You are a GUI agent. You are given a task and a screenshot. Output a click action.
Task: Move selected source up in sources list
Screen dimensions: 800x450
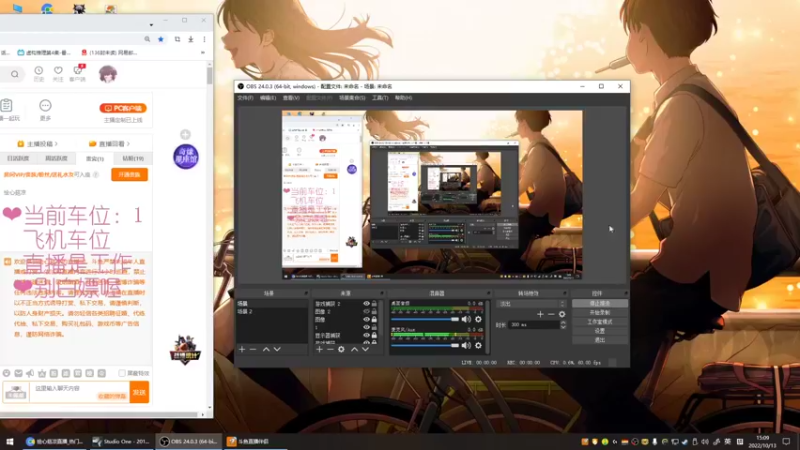tap(354, 349)
